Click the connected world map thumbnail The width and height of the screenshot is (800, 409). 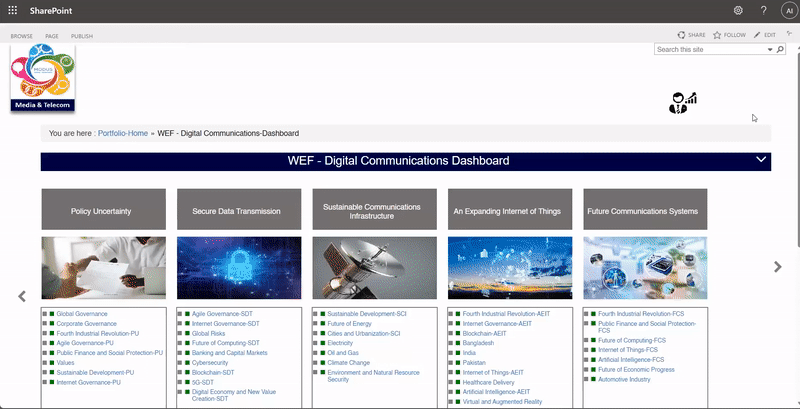point(510,268)
